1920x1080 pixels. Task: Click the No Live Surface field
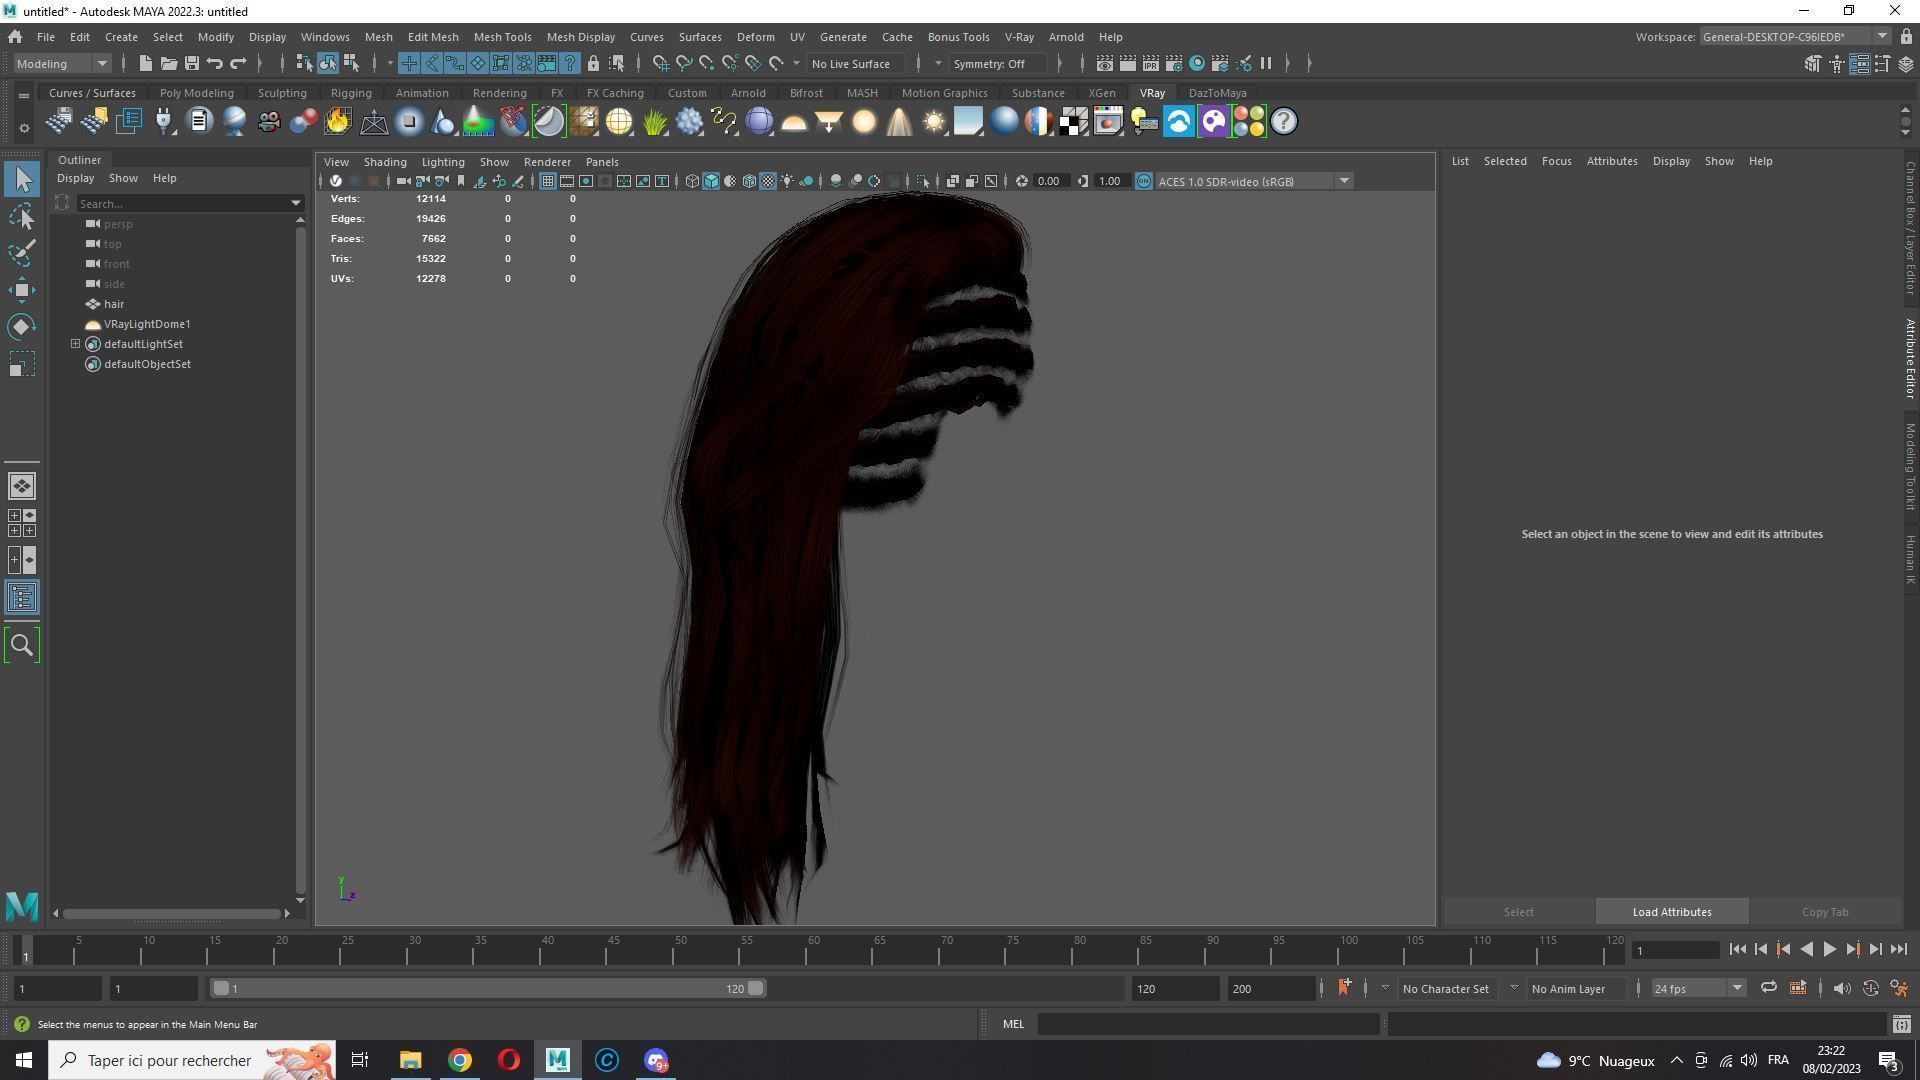pyautogui.click(x=856, y=64)
